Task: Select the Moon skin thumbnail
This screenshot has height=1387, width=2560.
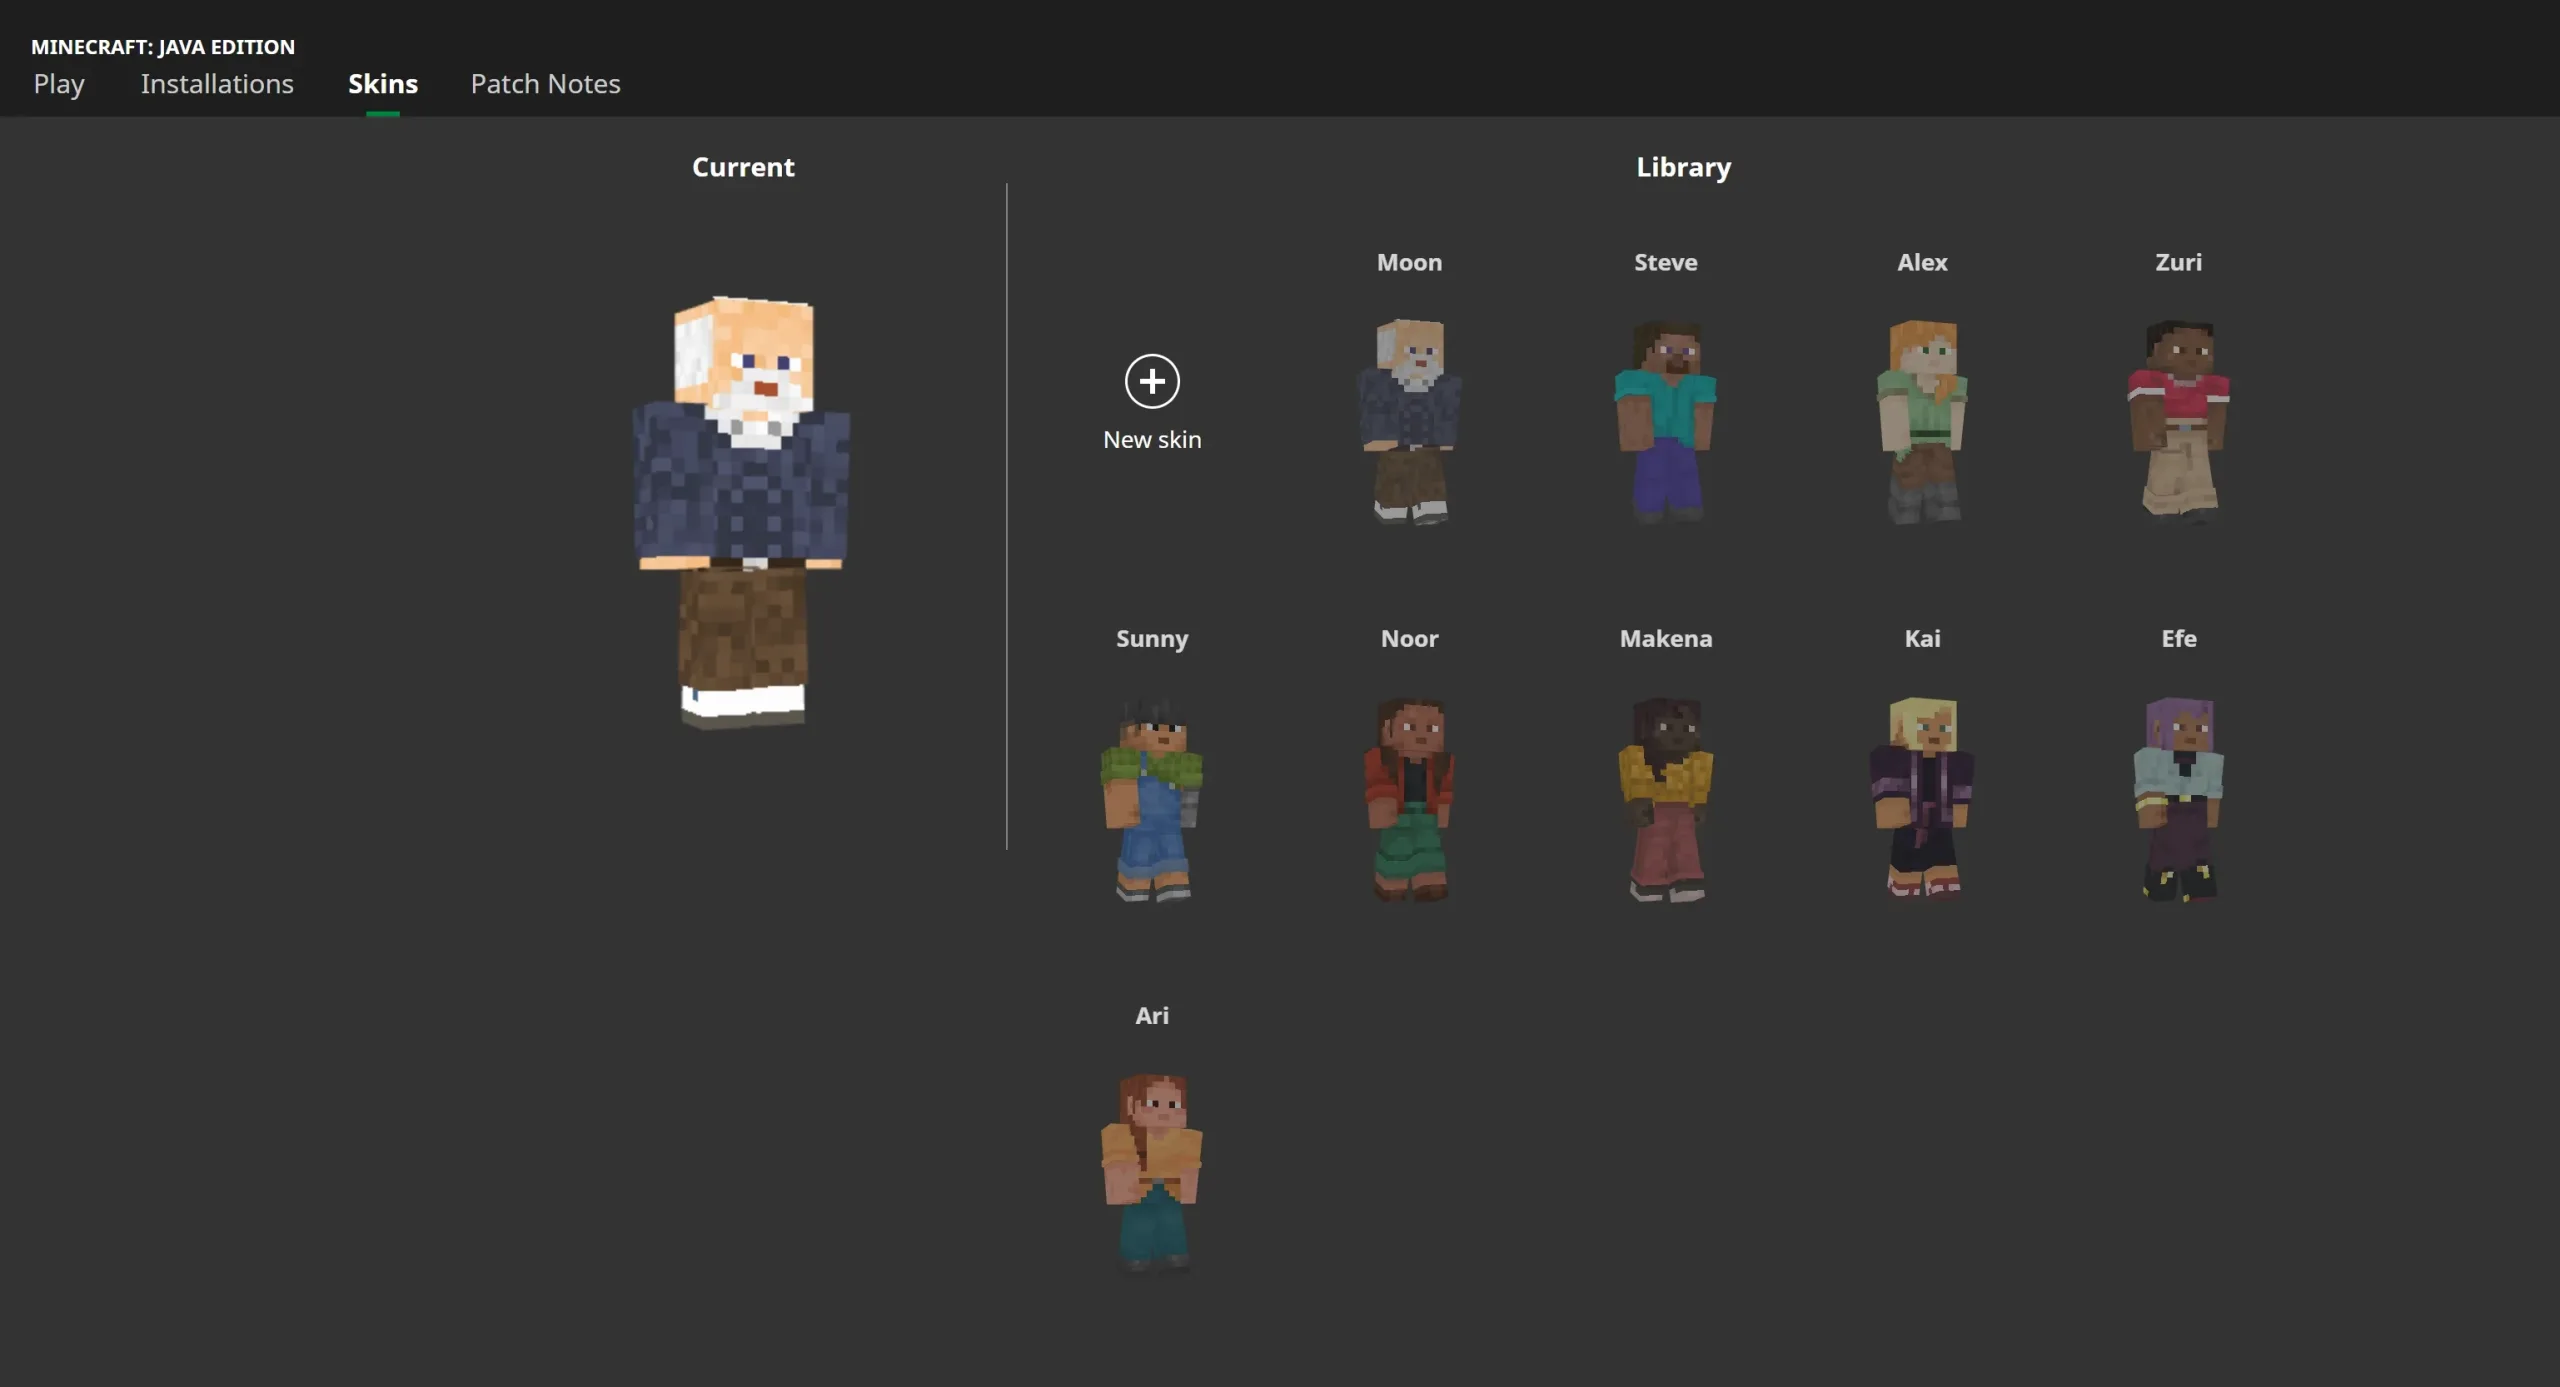Action: [x=1409, y=421]
